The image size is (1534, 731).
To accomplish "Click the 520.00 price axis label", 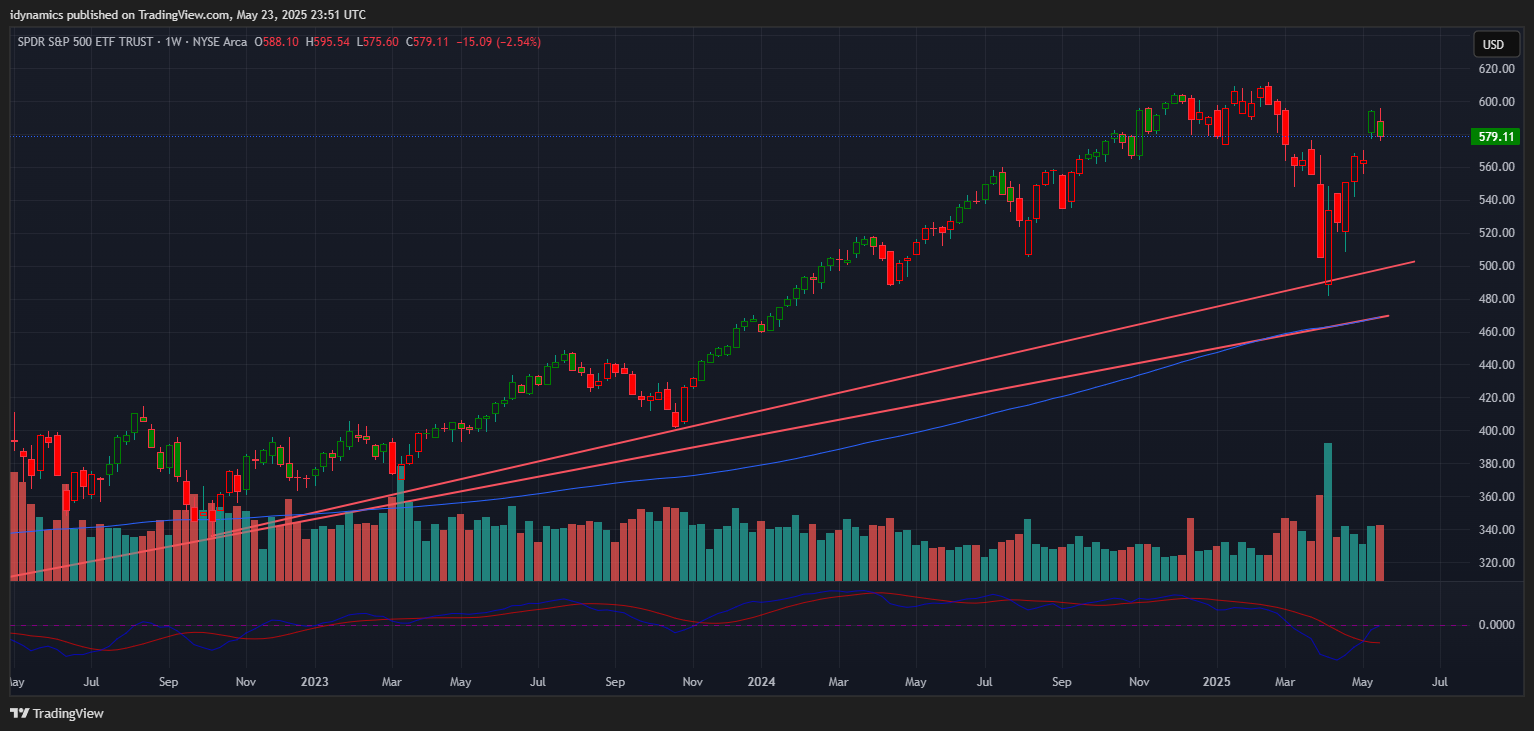I will tap(1496, 233).
